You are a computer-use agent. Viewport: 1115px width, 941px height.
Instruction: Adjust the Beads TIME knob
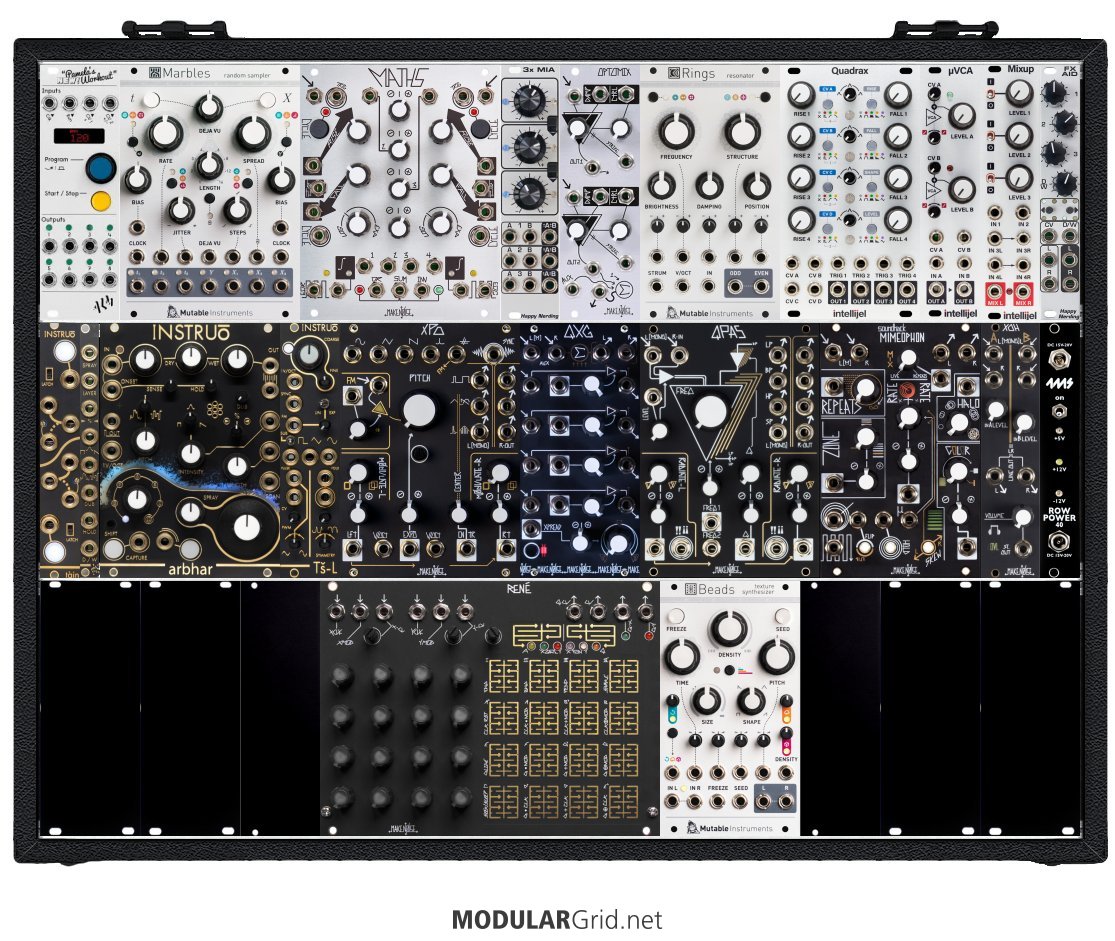[682, 656]
